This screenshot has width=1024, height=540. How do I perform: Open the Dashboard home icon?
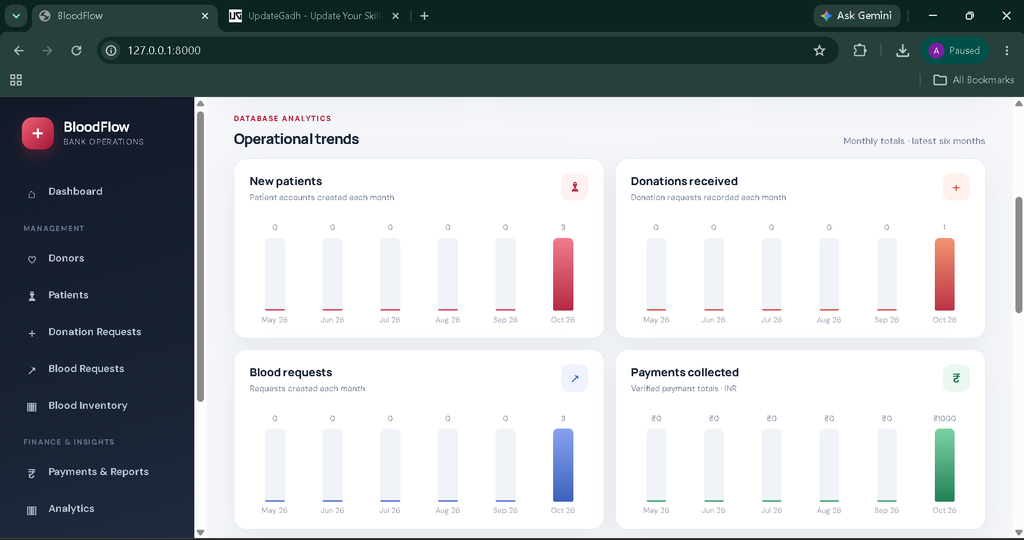tap(31, 194)
